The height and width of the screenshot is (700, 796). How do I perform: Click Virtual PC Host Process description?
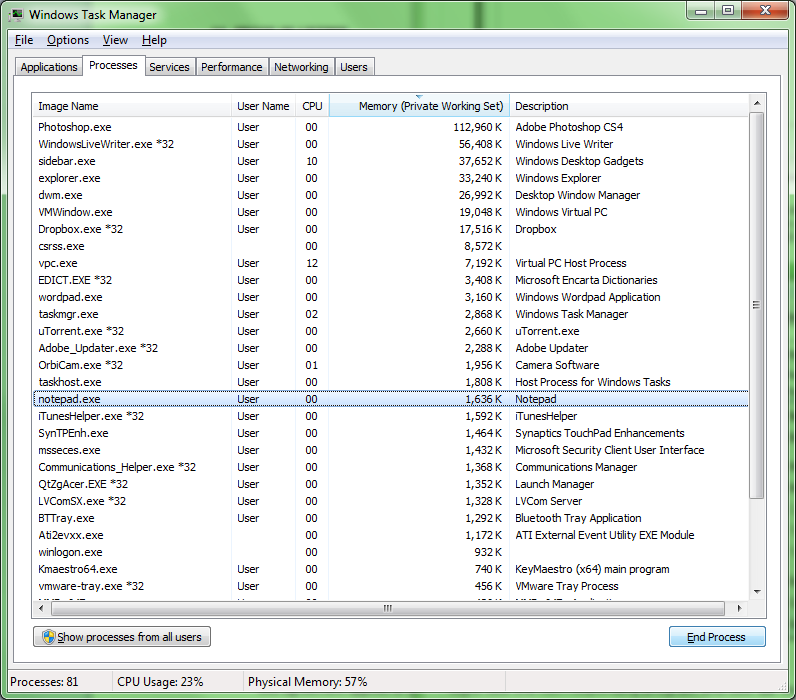coord(571,263)
